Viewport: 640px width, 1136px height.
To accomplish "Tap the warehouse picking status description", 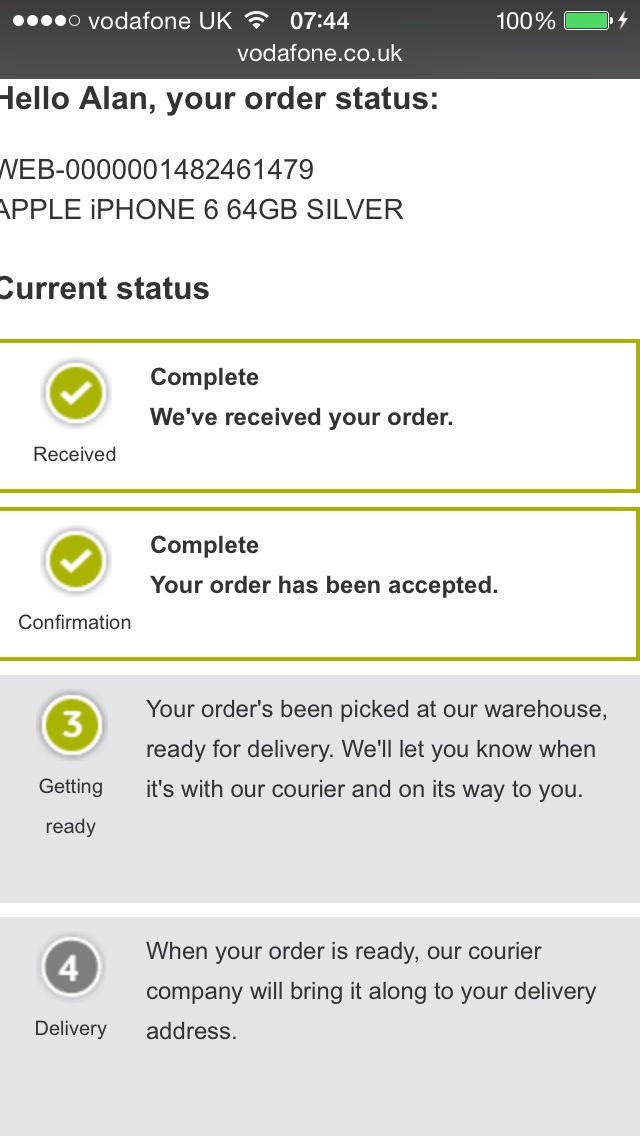I will [x=376, y=749].
